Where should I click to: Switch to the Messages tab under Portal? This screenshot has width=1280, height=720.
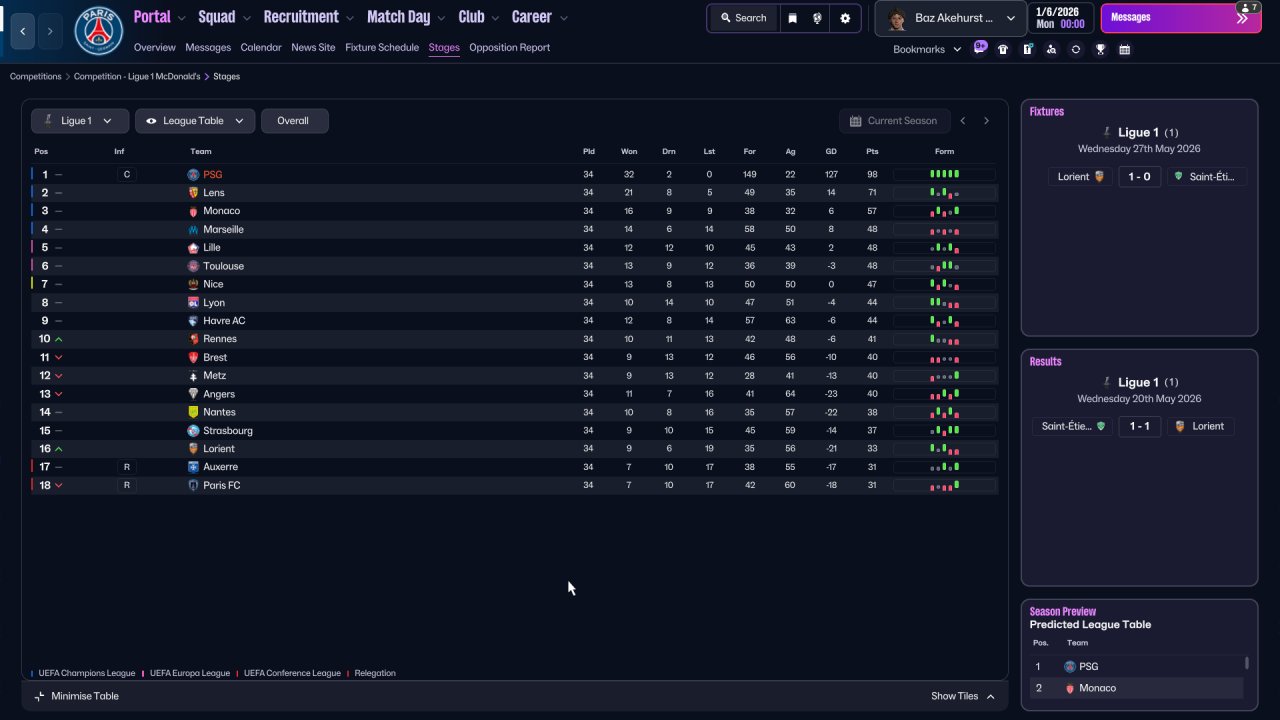[x=208, y=47]
